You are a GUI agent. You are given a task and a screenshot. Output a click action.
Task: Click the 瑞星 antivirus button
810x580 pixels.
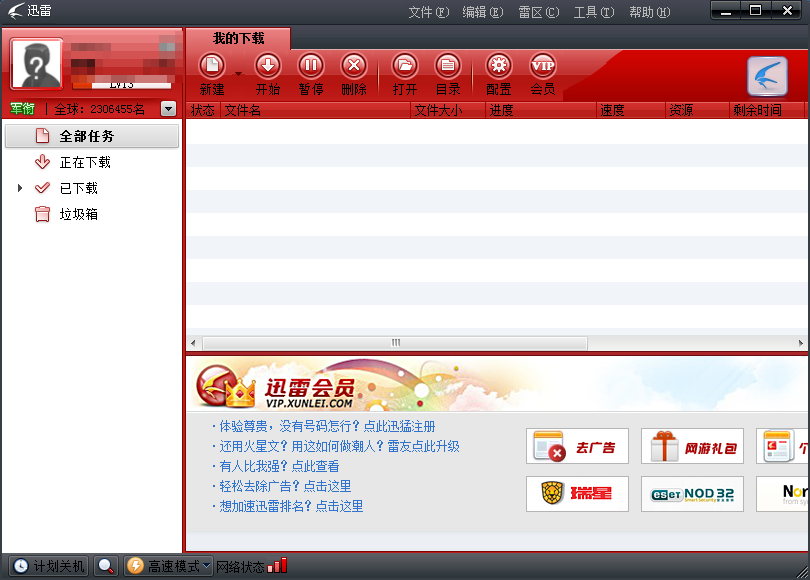click(x=577, y=494)
